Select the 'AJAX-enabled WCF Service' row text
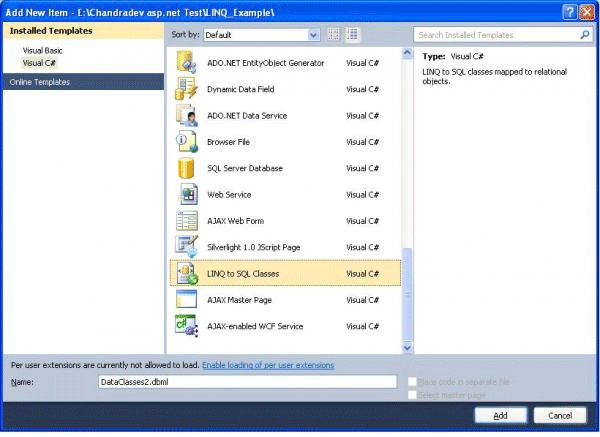 (255, 326)
